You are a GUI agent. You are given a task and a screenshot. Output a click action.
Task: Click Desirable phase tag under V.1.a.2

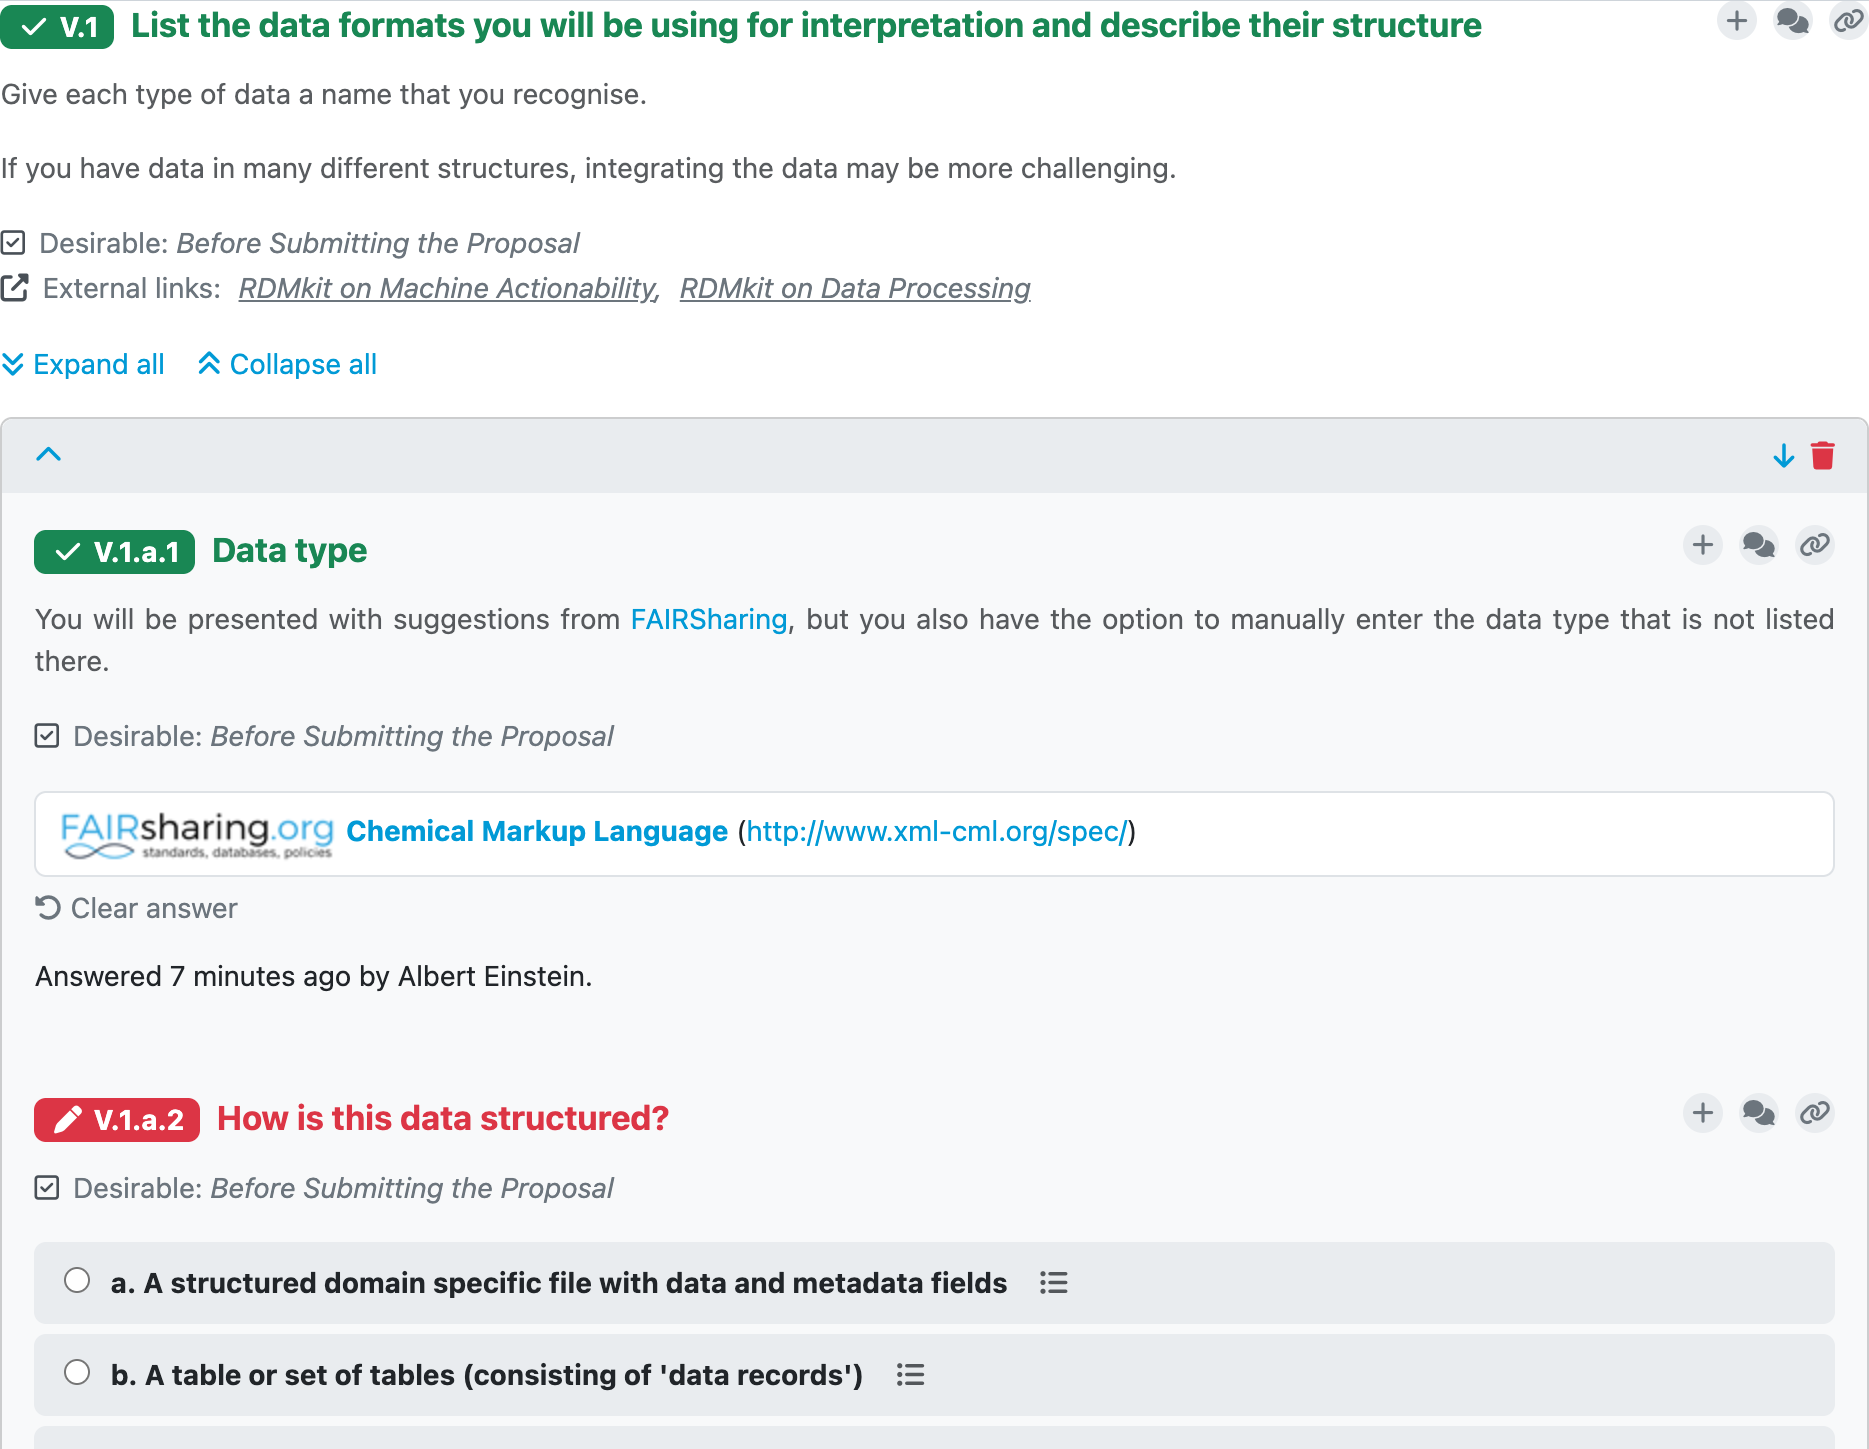coord(324,1188)
